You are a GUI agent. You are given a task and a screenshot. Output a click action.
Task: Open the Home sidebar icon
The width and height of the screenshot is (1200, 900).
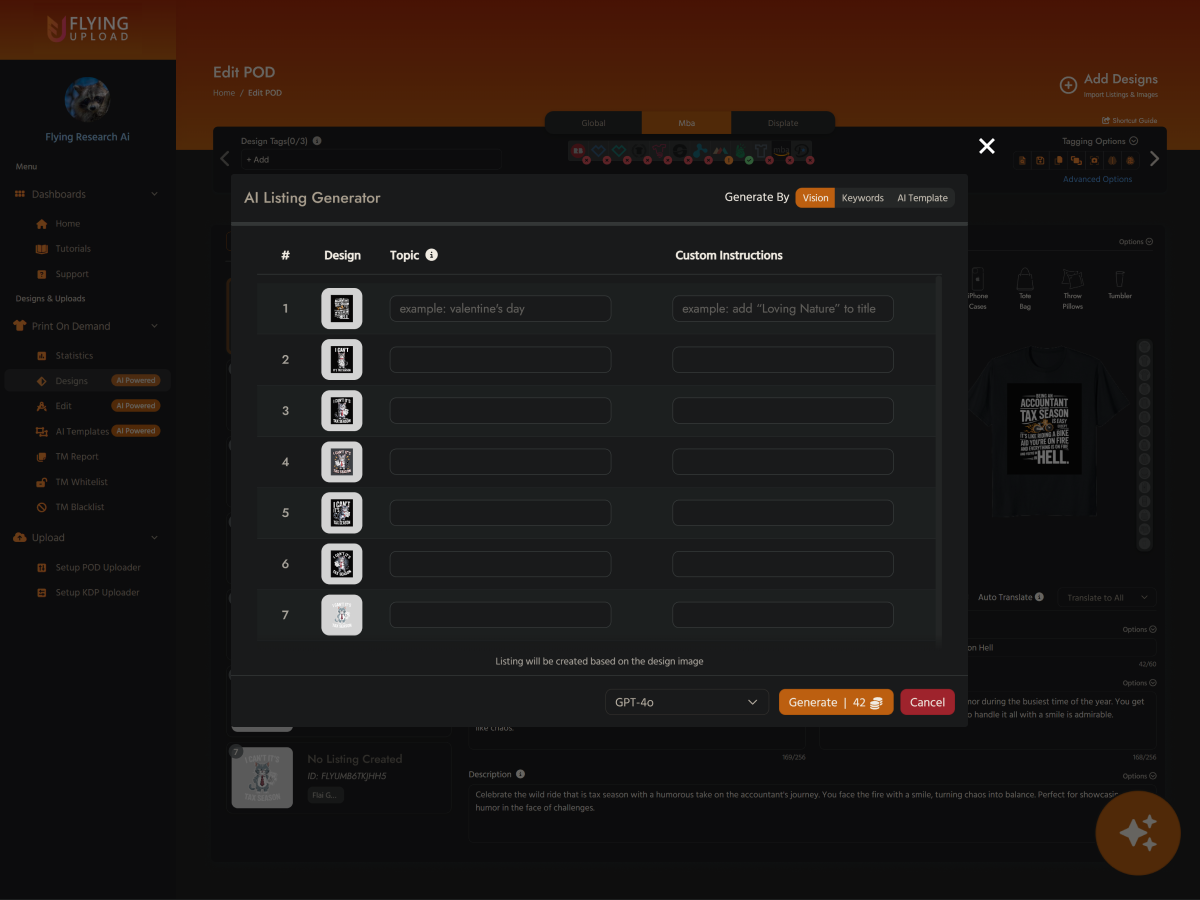point(41,224)
